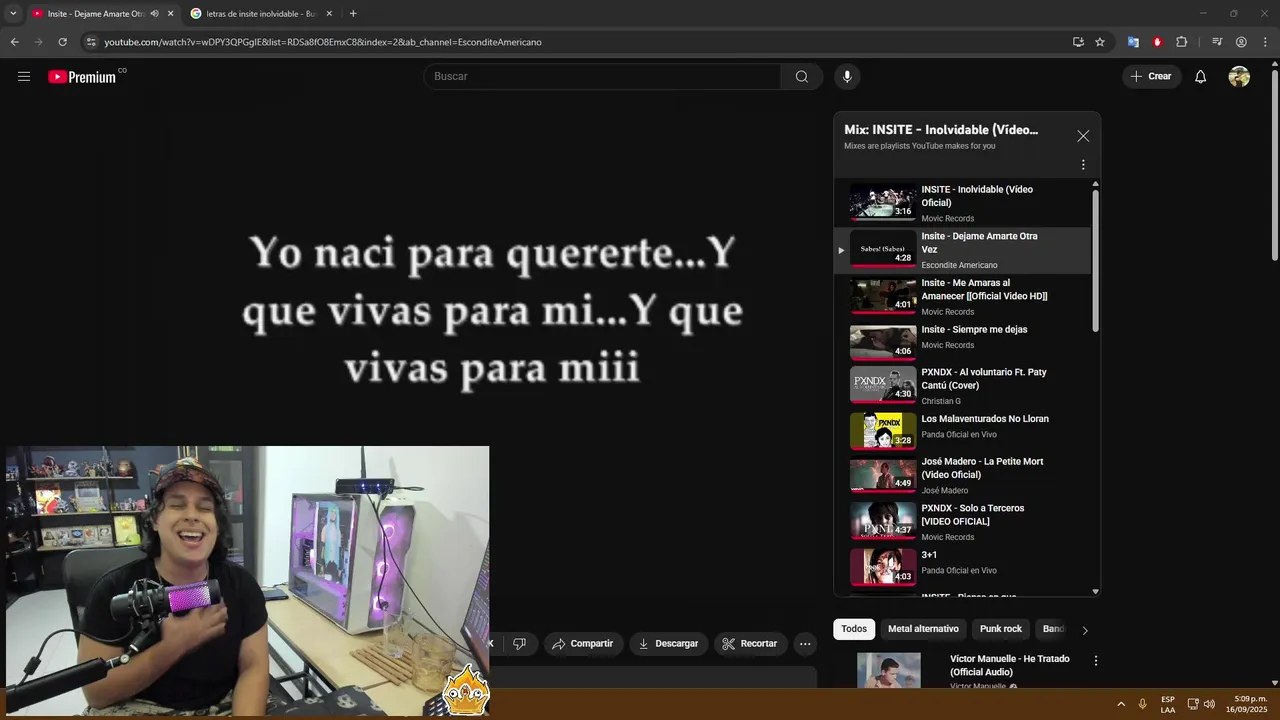Viewport: 1280px width, 720px height.
Task: Open the YouTube hamburger guide menu
Action: 24,76
